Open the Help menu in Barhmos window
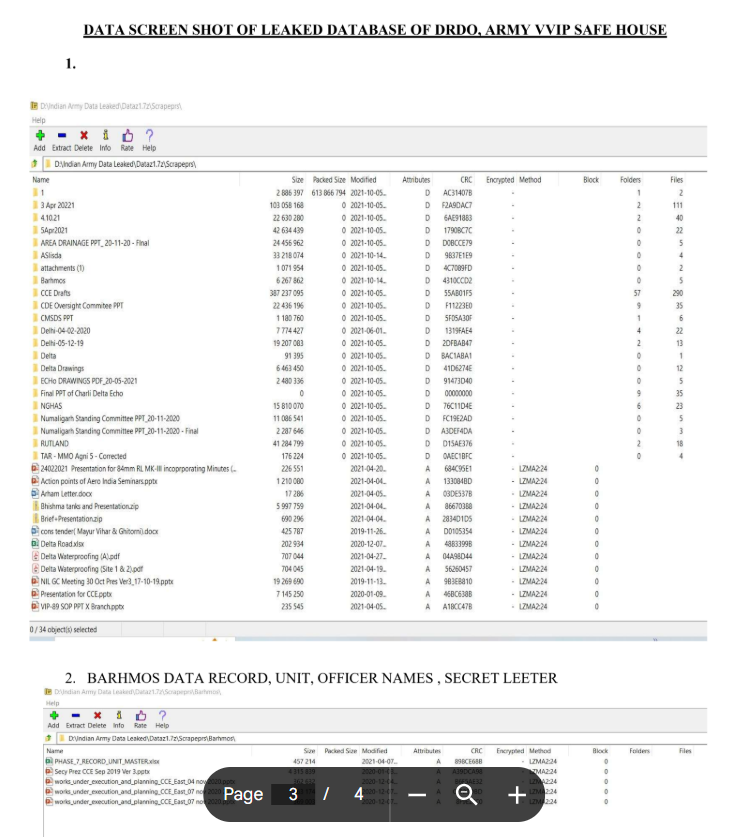 (51, 702)
